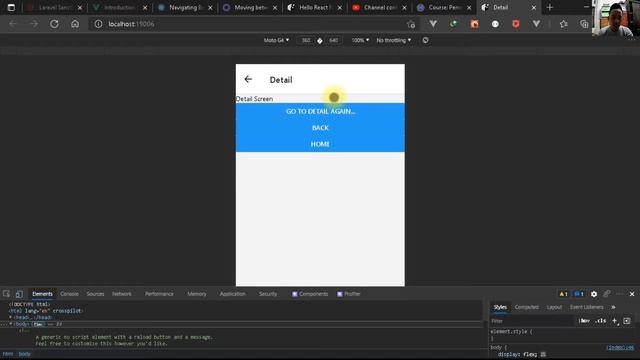Click the BACK button in app
The width and height of the screenshot is (640, 360).
point(320,128)
